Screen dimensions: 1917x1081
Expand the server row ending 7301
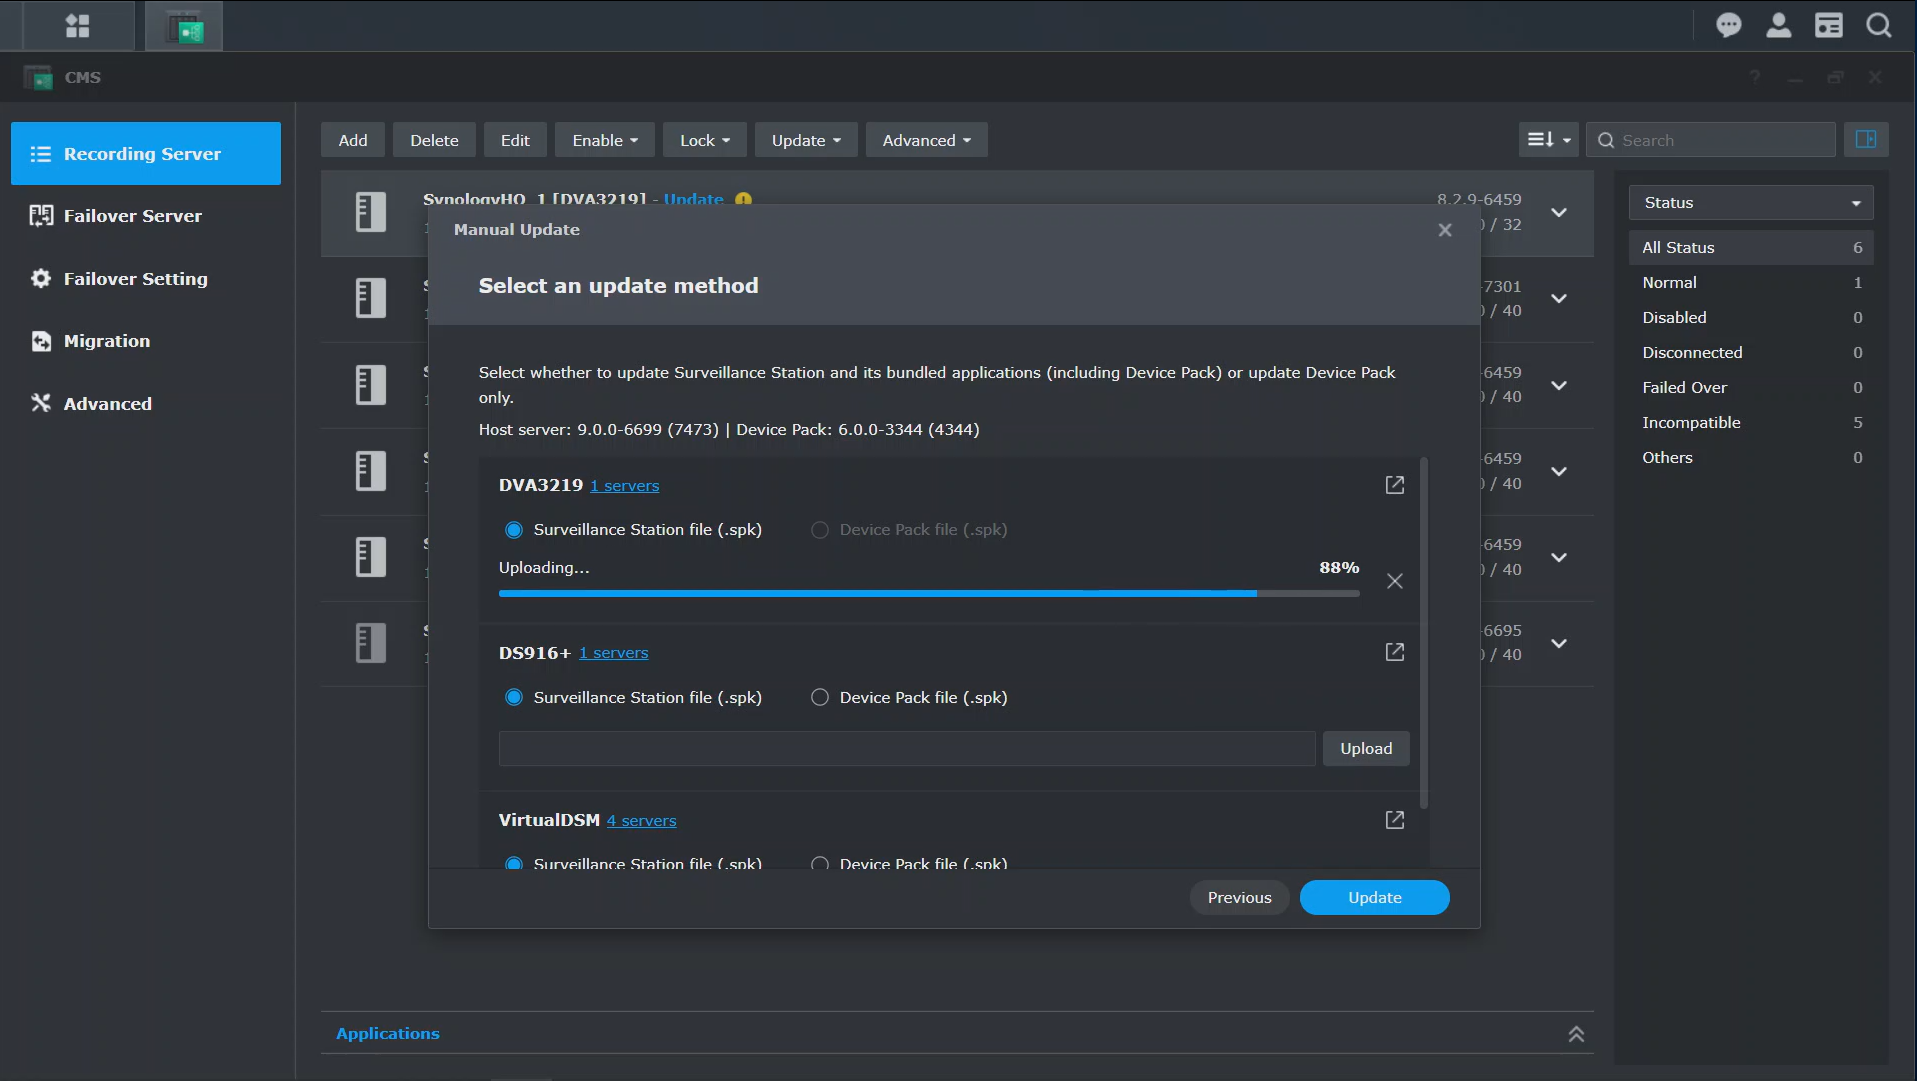click(x=1559, y=298)
